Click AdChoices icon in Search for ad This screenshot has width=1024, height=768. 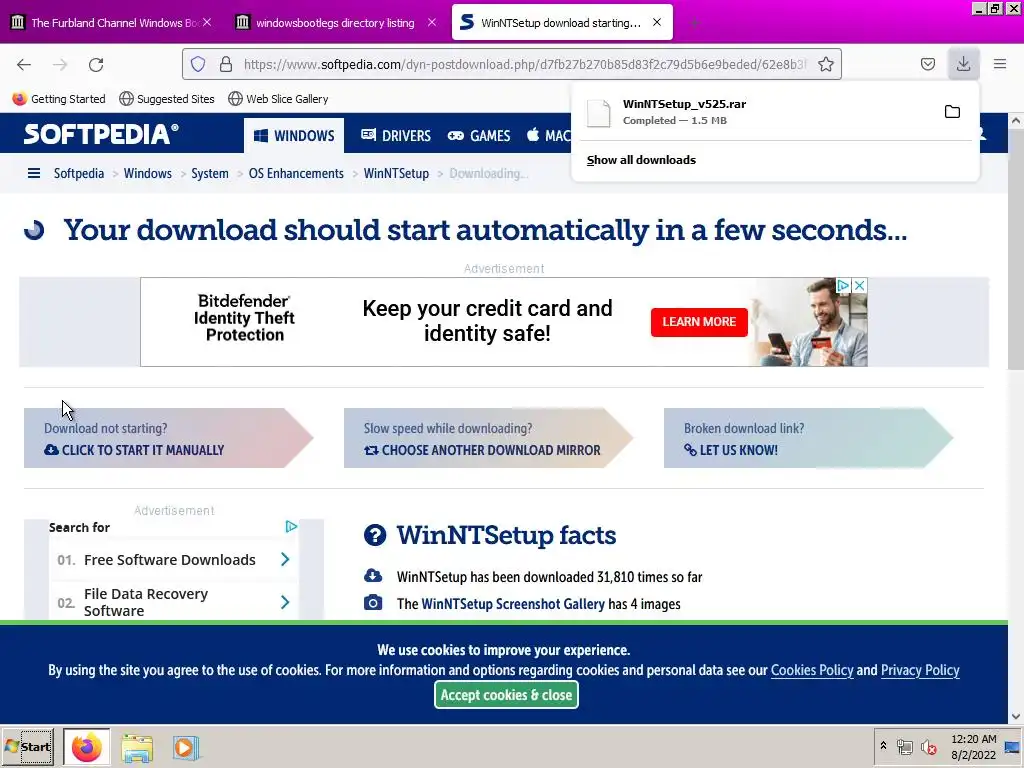291,526
